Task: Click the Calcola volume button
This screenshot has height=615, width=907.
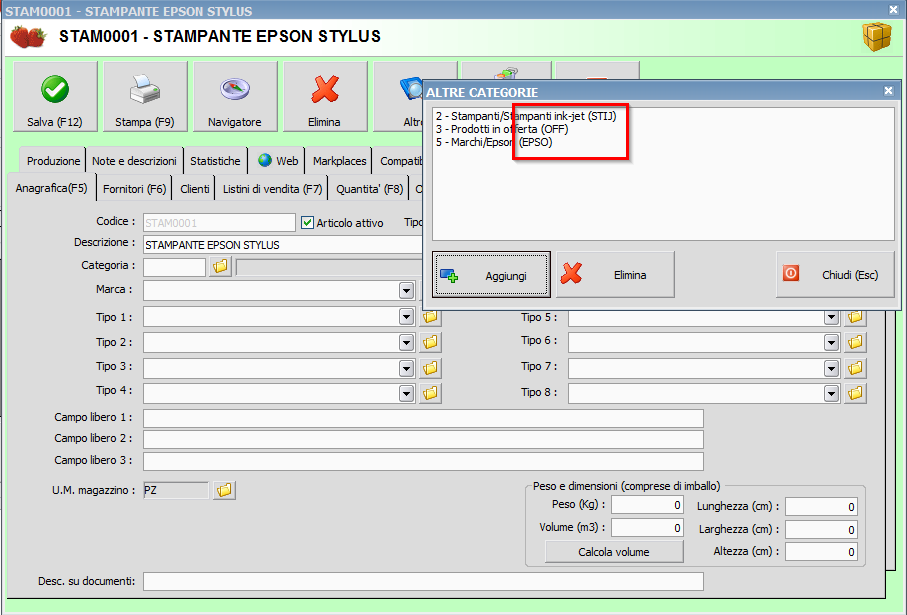Action: coord(614,552)
